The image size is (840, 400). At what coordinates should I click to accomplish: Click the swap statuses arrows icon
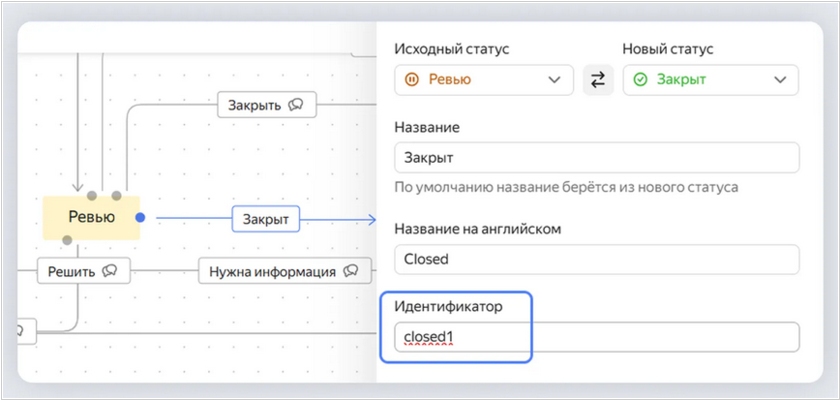point(598,80)
